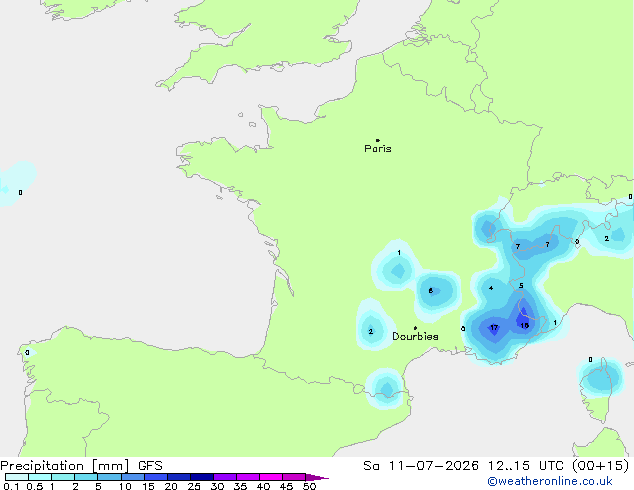Pick the 35–40 mm legend color box

pos(248,477)
